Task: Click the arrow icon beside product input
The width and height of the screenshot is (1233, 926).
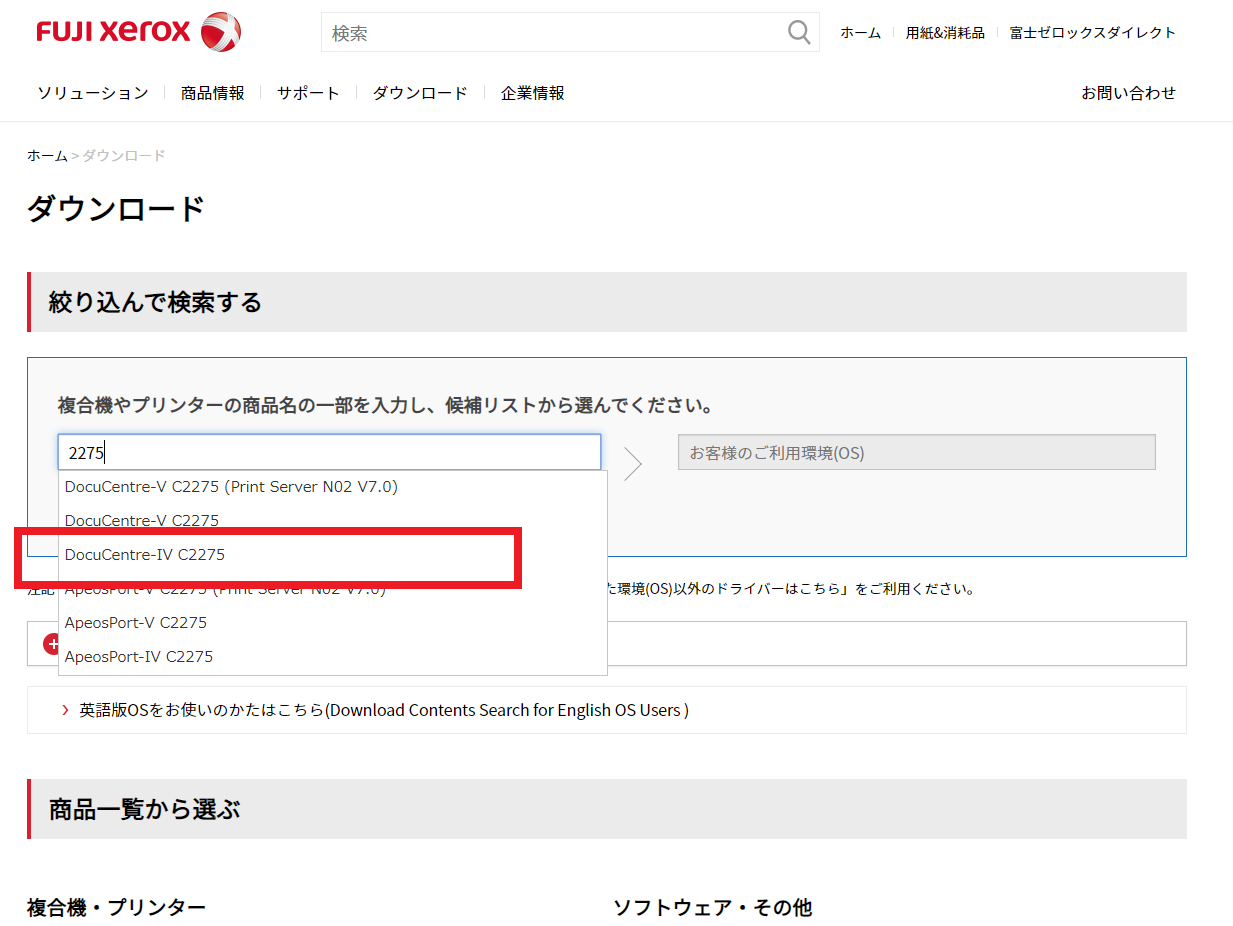Action: (x=633, y=463)
